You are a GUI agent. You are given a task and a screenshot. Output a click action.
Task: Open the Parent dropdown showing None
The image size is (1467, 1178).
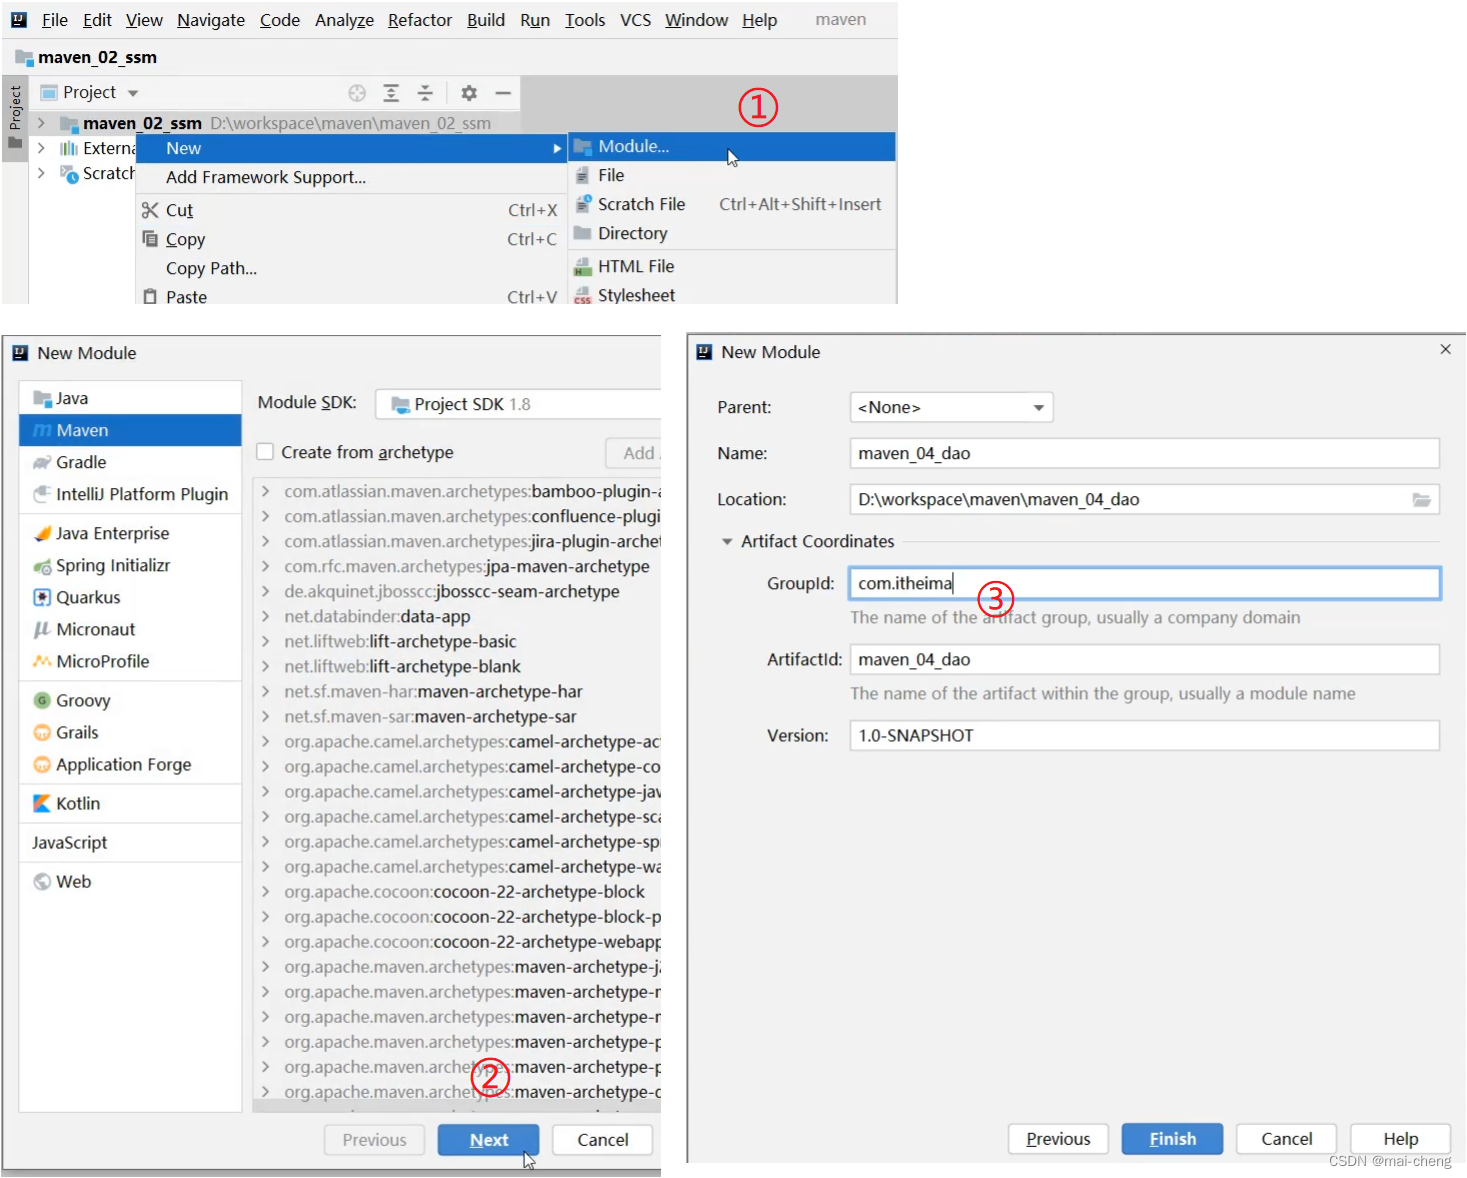pos(951,407)
